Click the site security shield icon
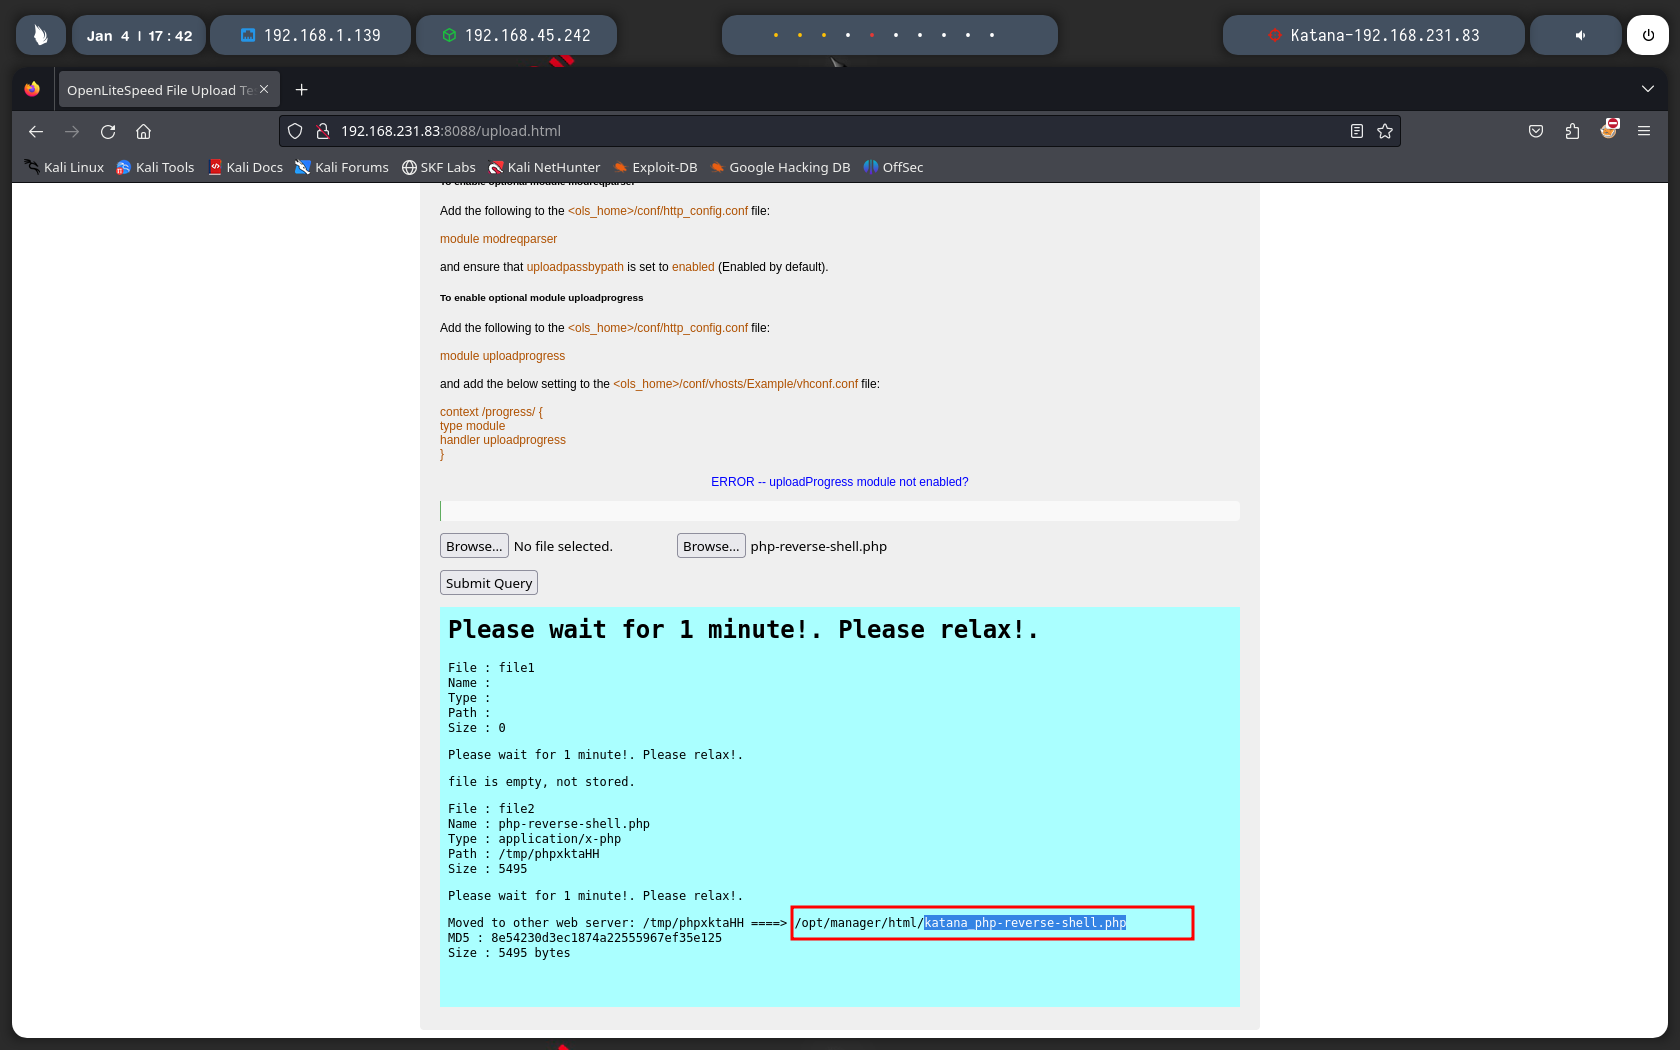1680x1050 pixels. tap(295, 131)
